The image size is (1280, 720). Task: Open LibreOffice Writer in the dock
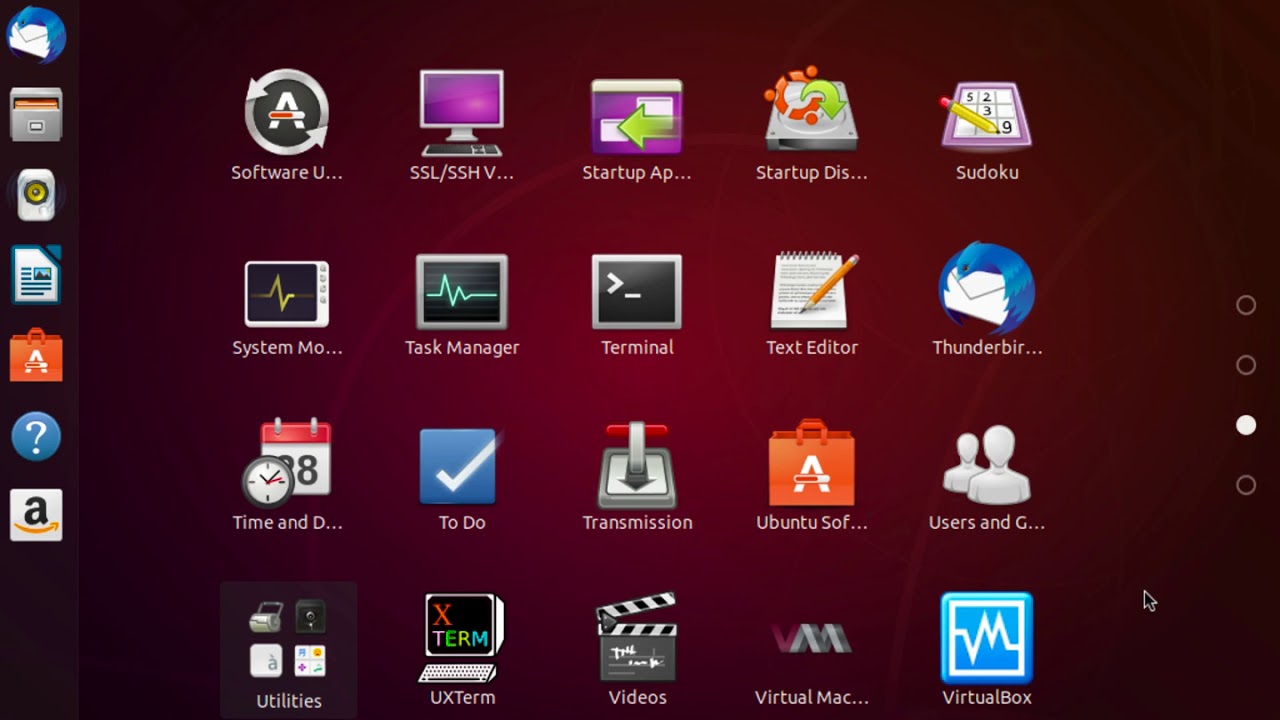coord(36,275)
